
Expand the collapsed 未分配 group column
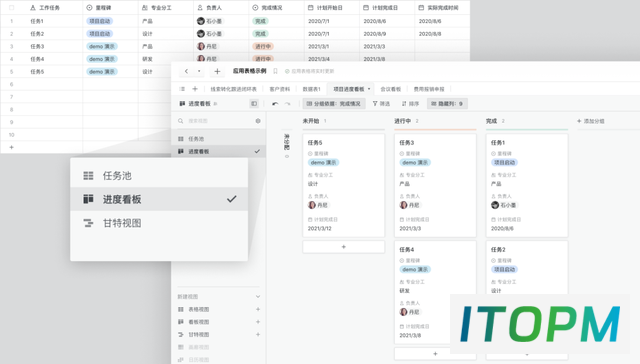click(287, 145)
